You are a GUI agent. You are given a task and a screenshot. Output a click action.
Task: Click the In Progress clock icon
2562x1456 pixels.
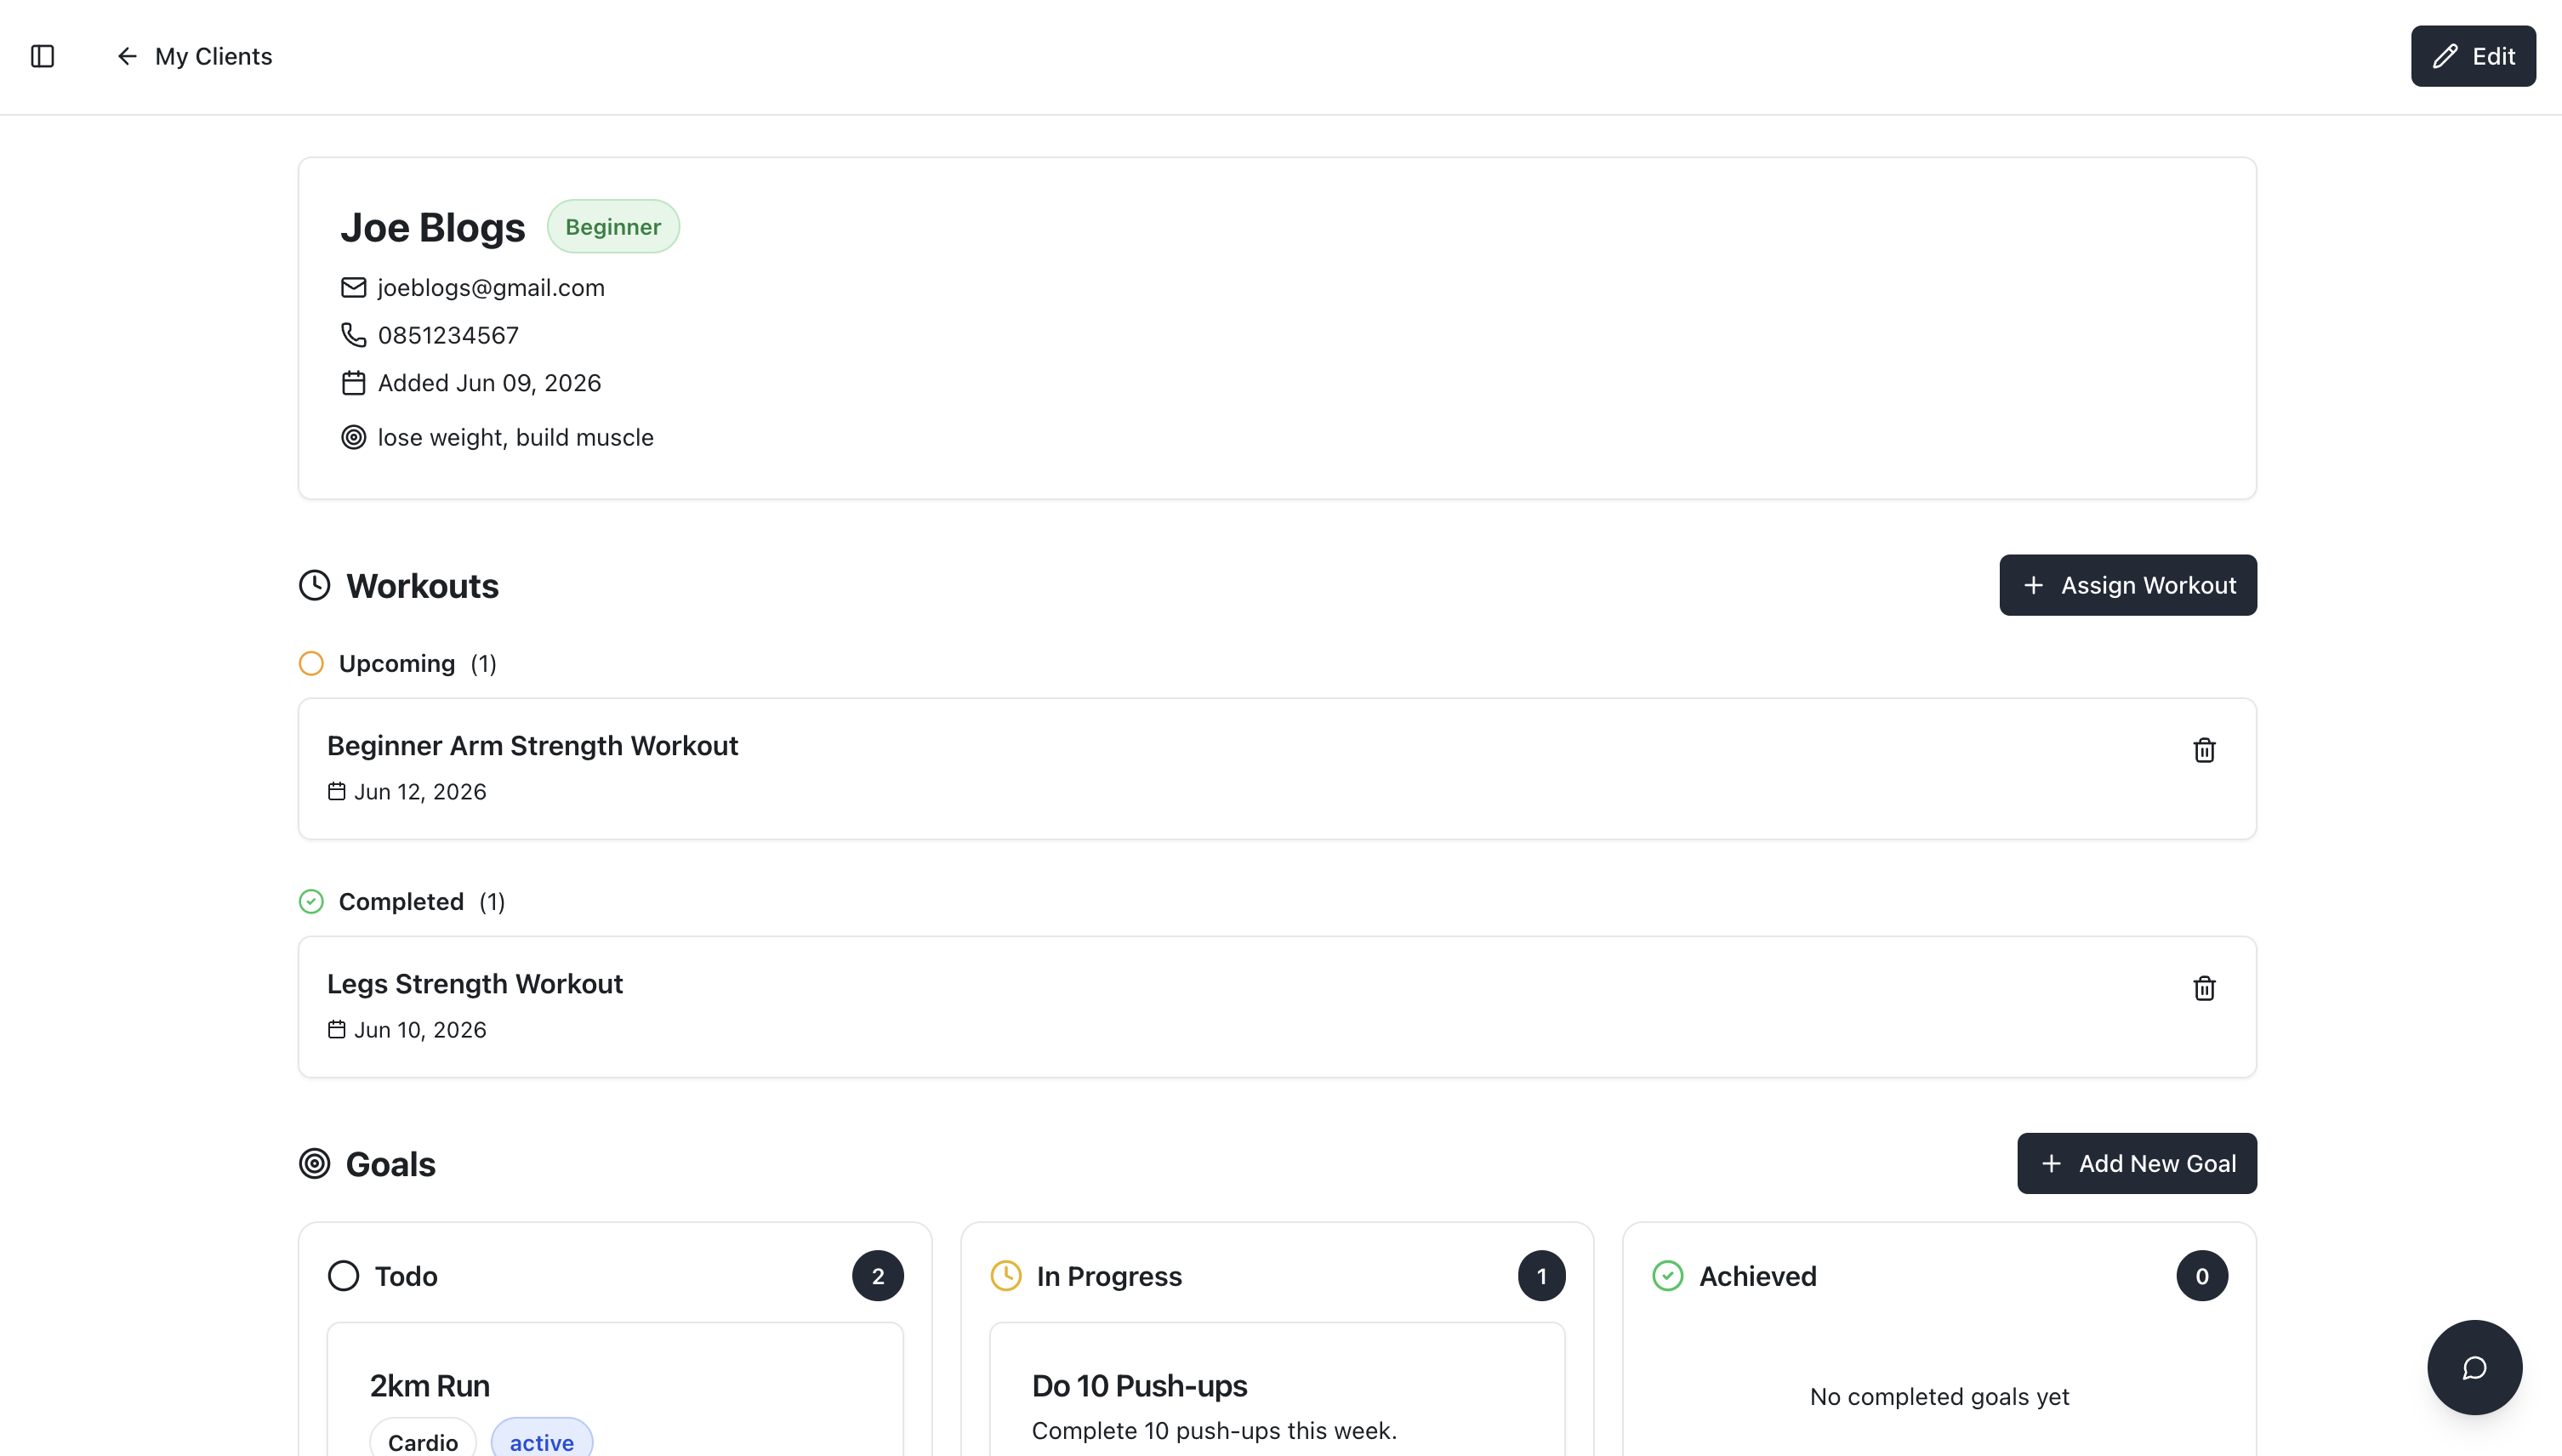point(1005,1275)
